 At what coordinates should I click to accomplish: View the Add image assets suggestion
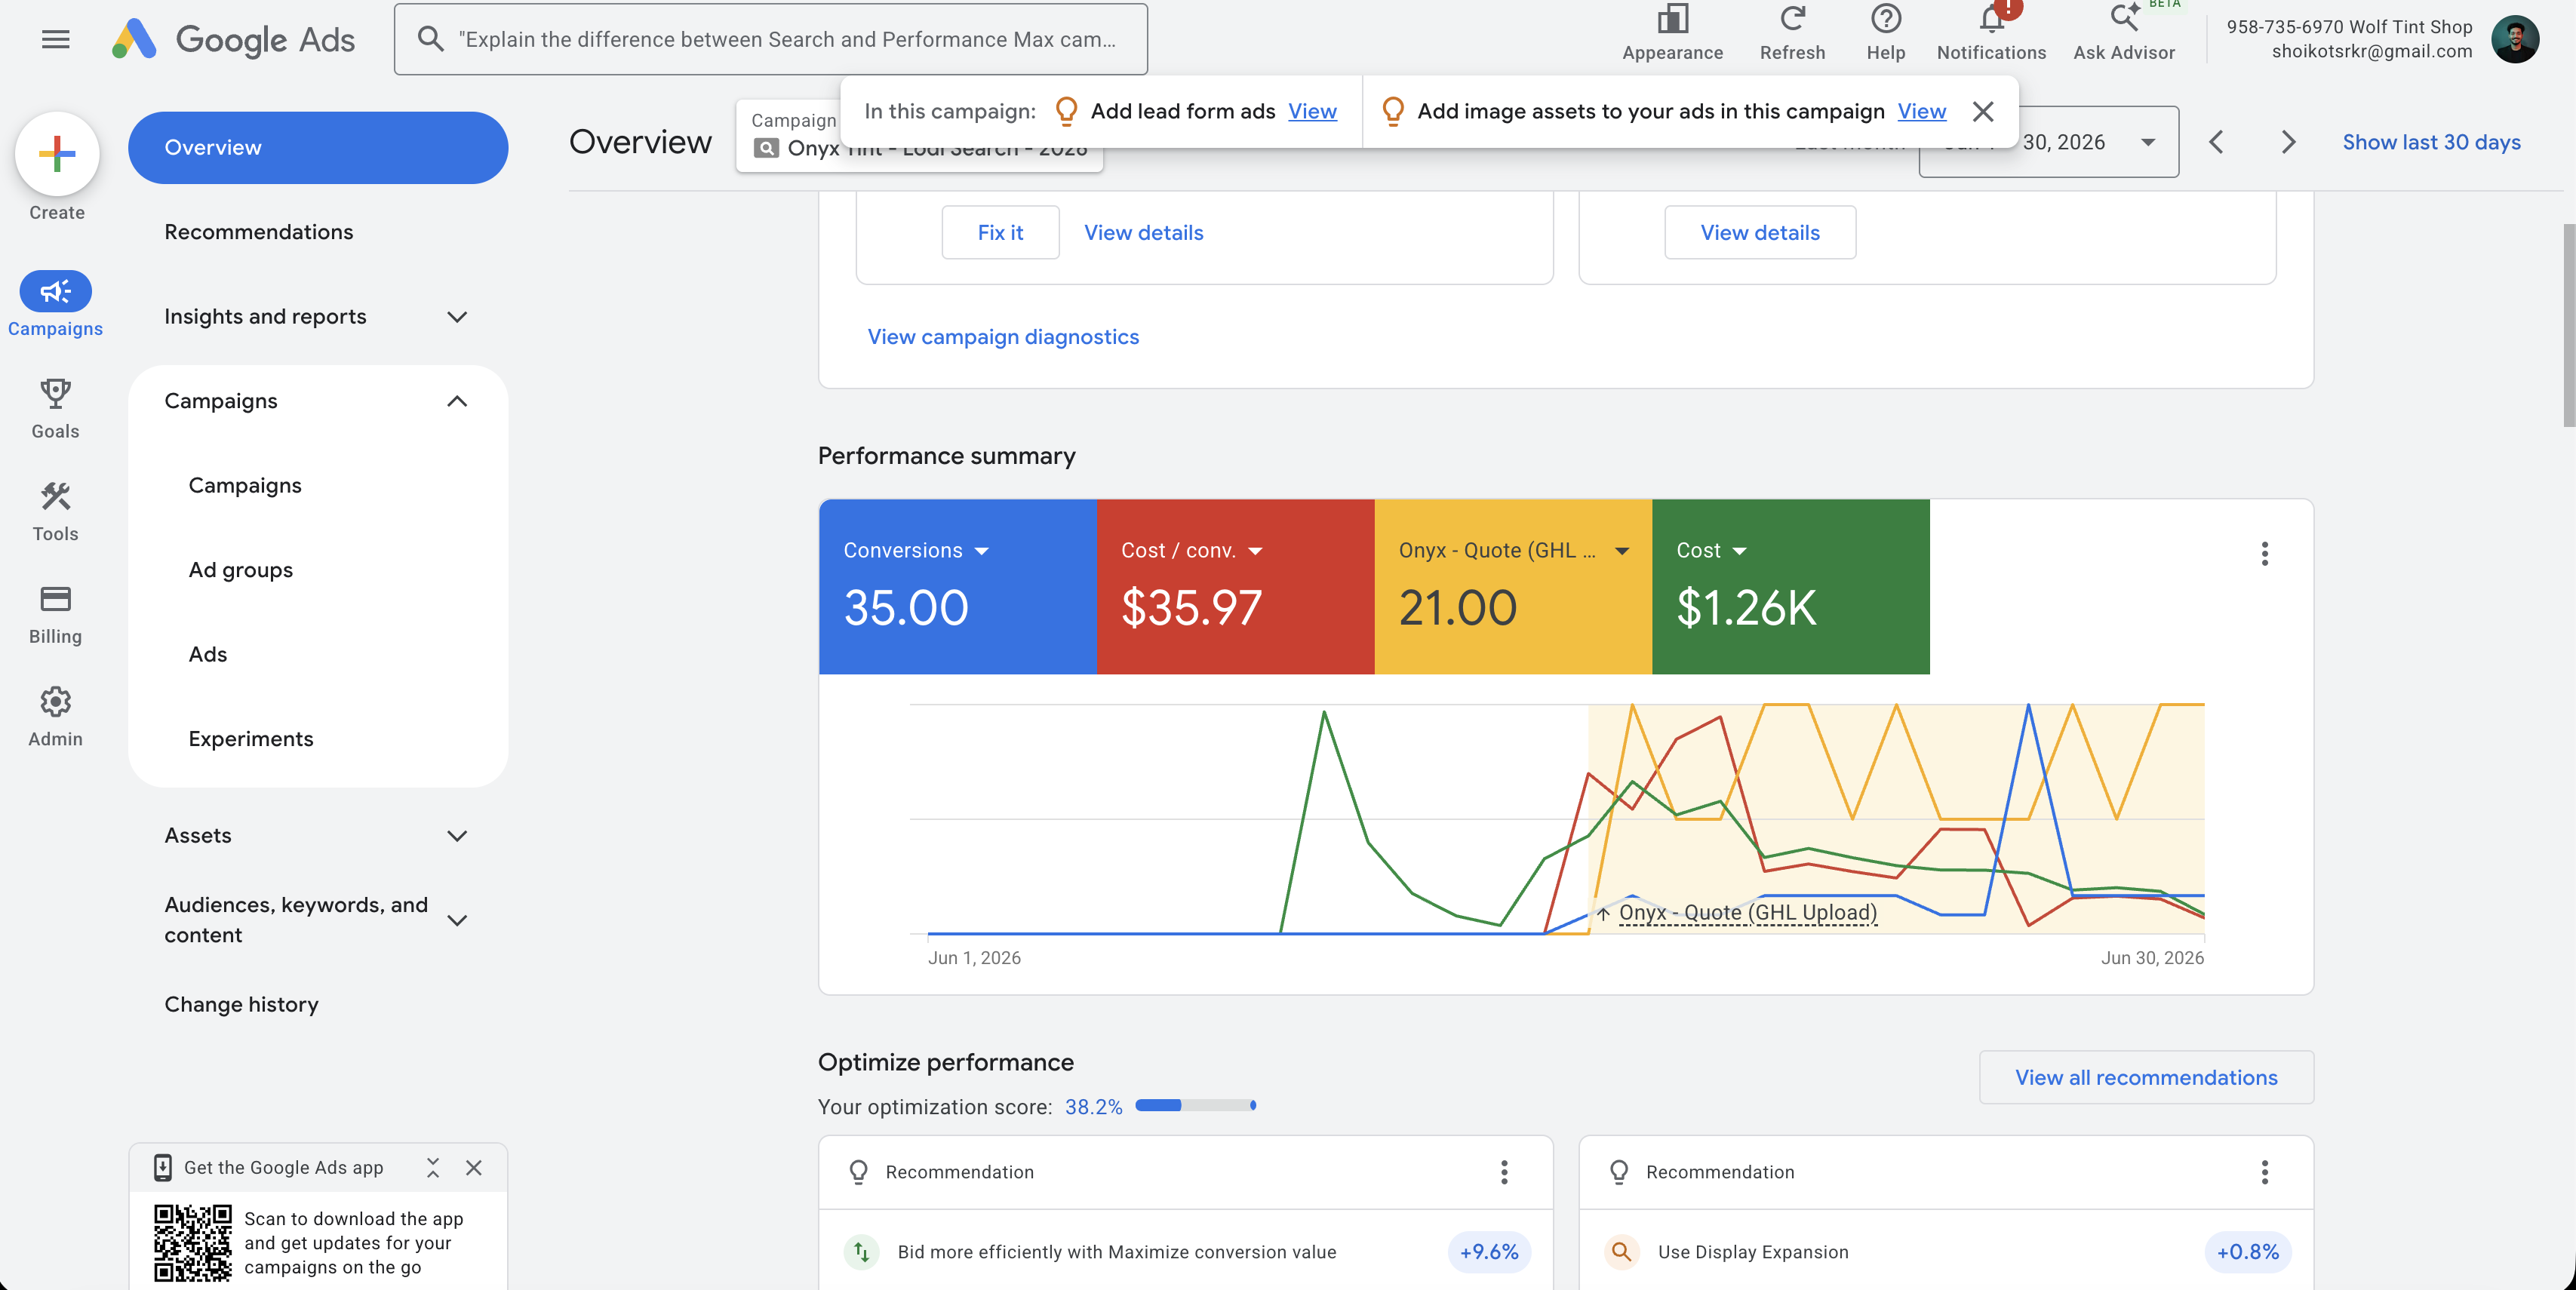click(x=1922, y=111)
